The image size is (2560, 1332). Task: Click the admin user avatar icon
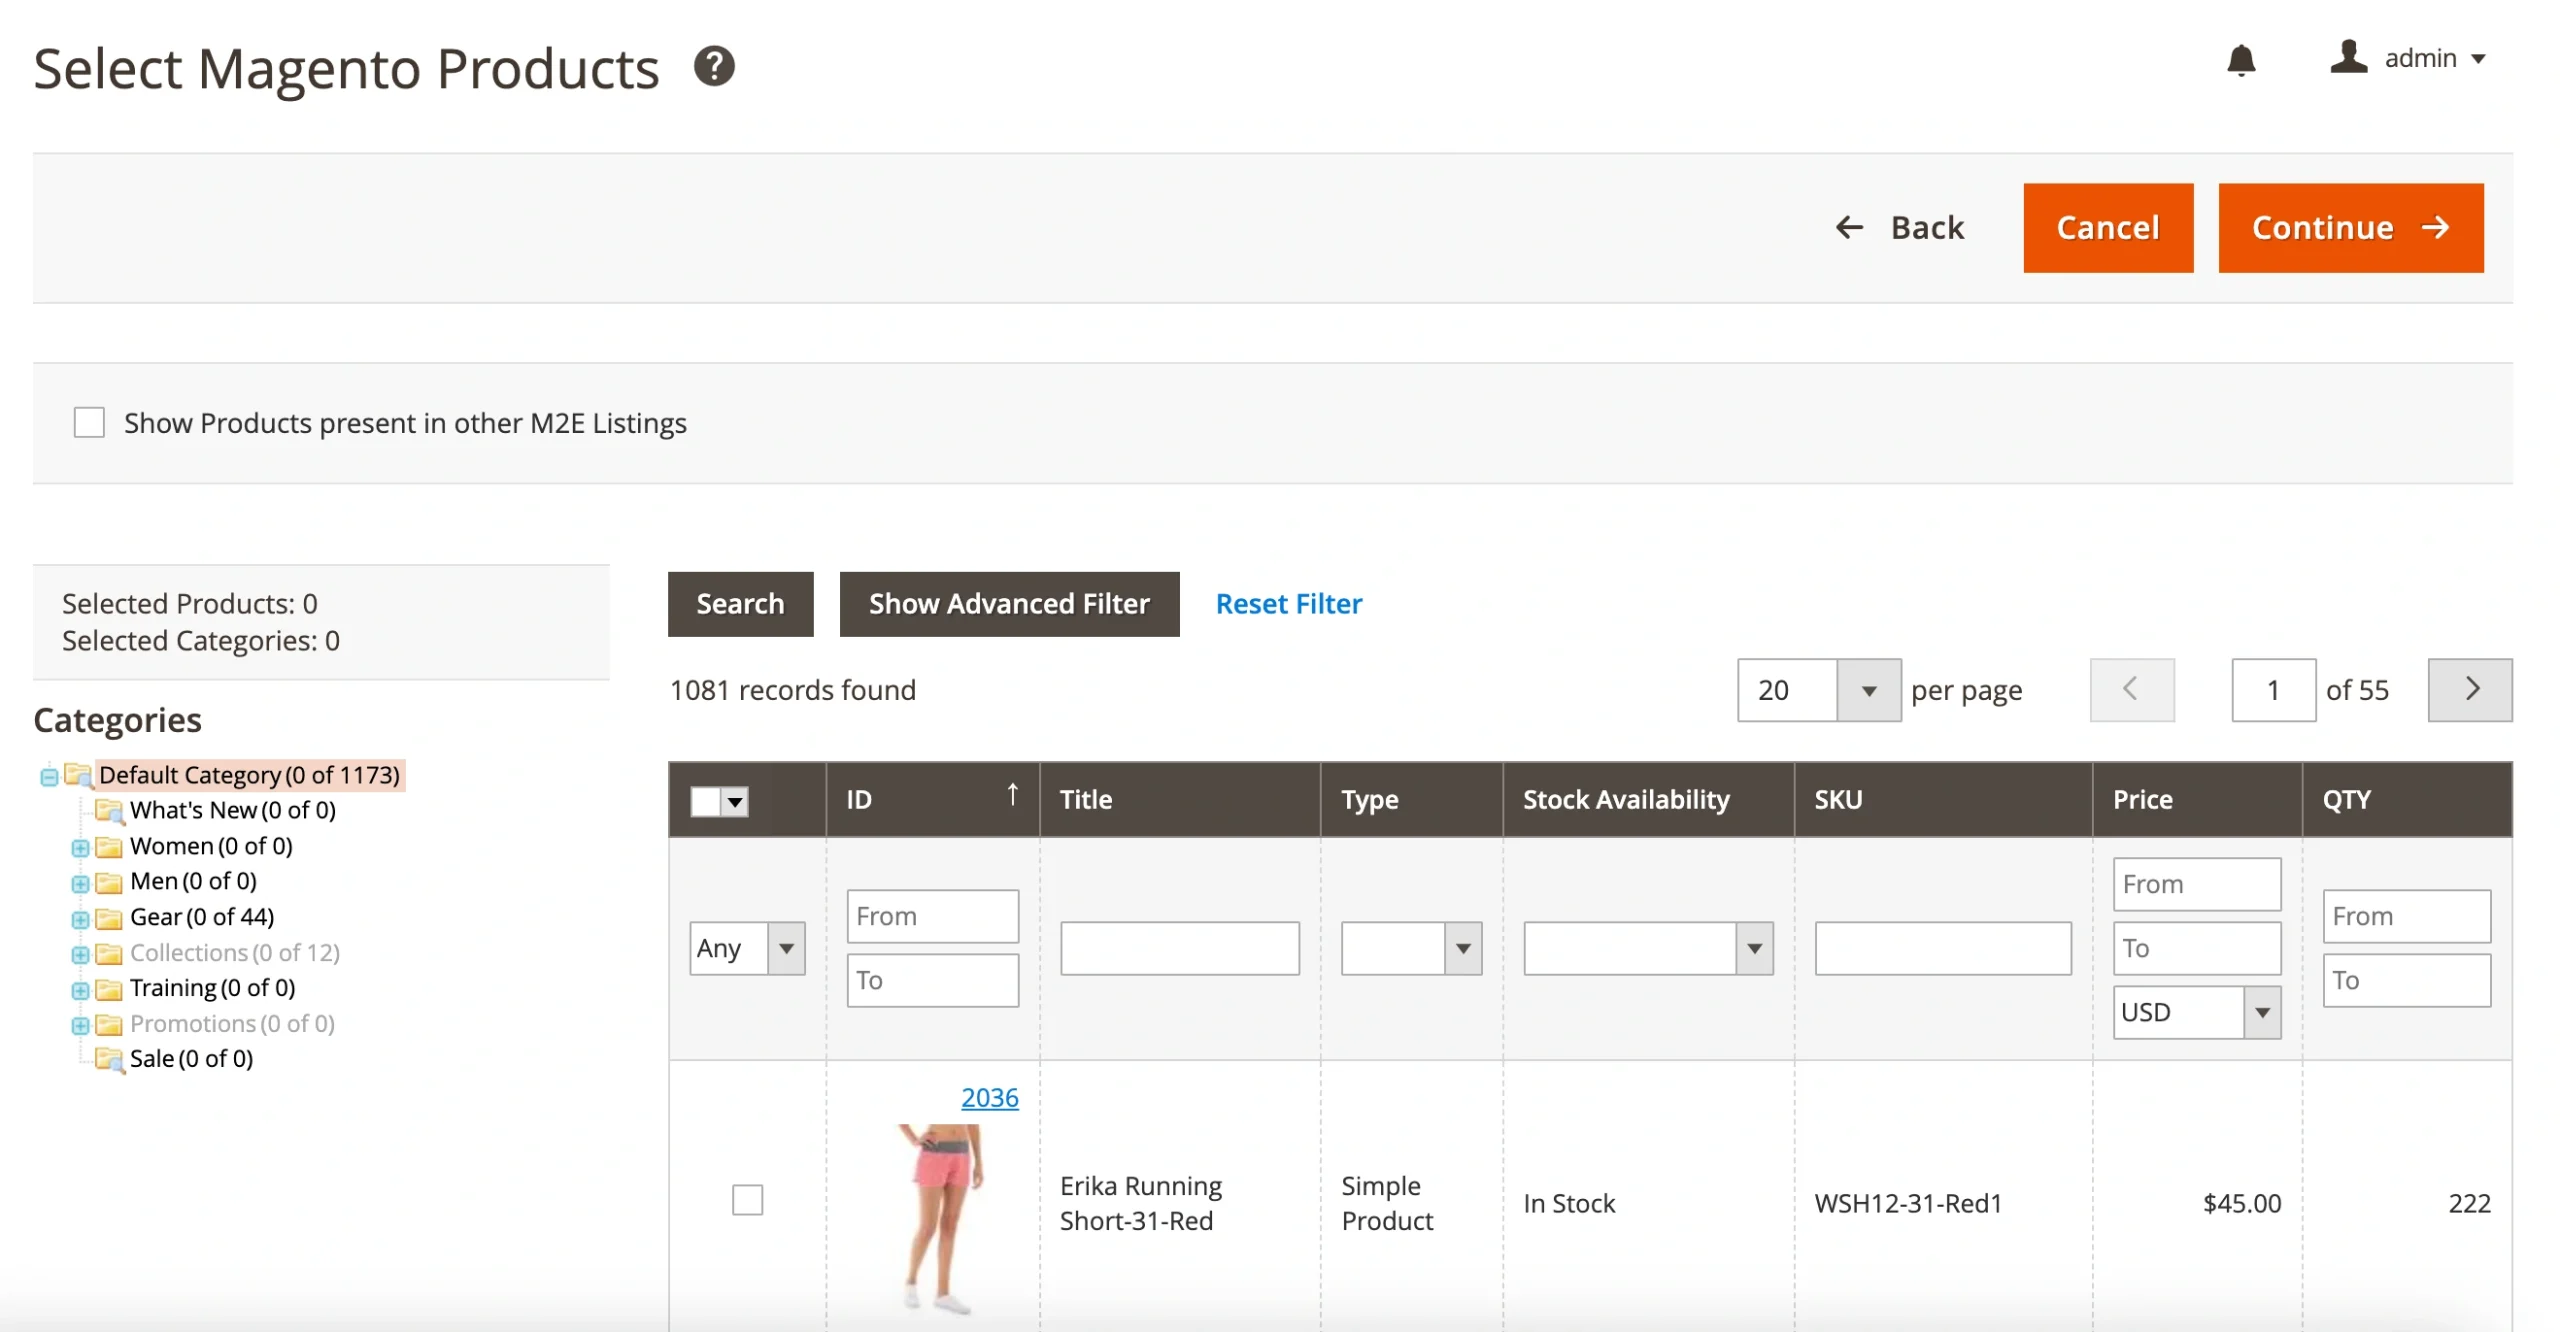point(2347,57)
